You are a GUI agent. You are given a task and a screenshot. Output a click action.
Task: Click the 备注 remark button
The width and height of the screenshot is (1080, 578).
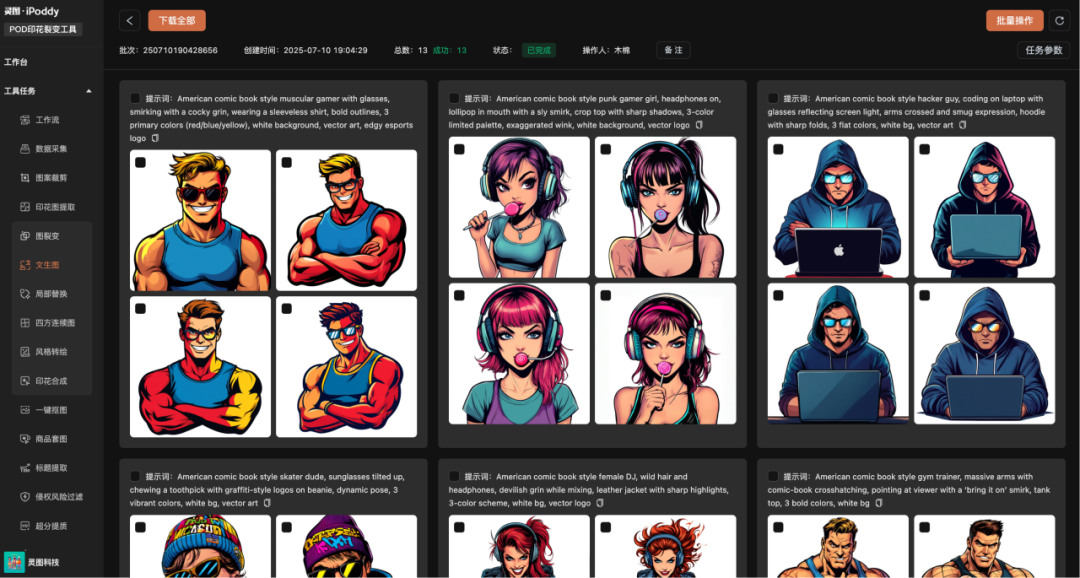(x=673, y=50)
